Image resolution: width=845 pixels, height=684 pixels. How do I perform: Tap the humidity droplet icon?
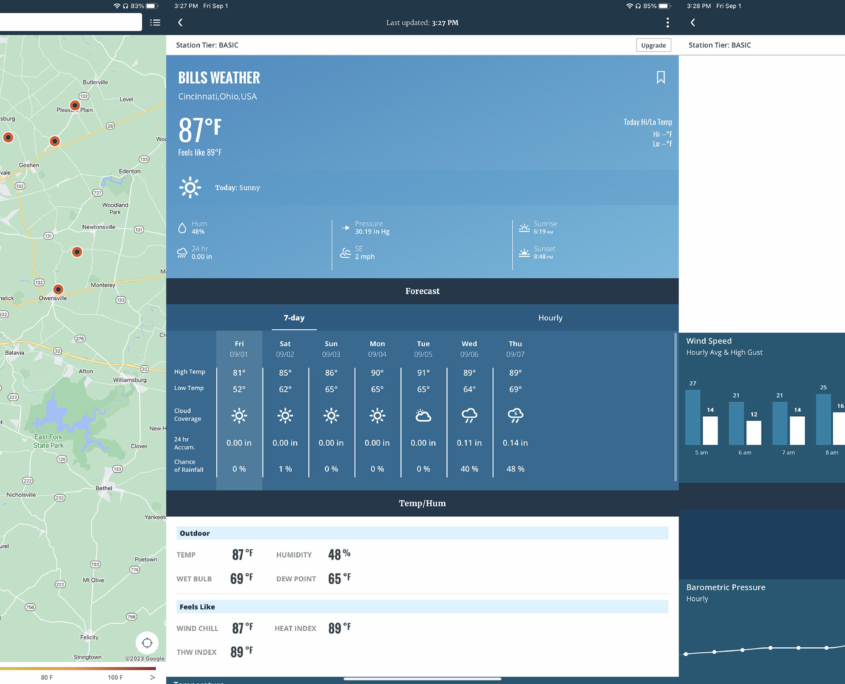tap(184, 227)
